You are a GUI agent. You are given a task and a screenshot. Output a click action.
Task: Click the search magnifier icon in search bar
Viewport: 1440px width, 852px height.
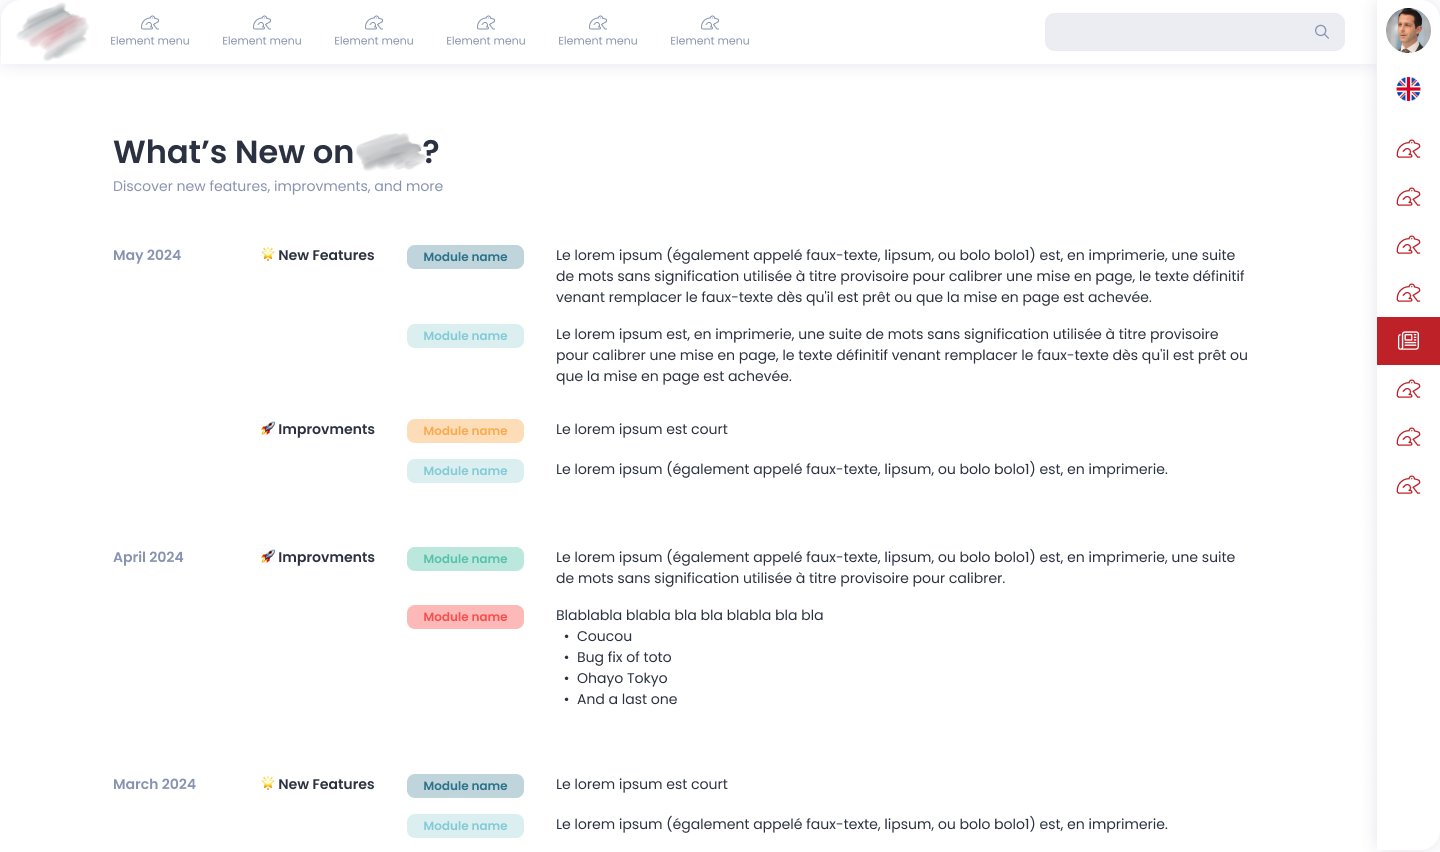coord(1322,31)
